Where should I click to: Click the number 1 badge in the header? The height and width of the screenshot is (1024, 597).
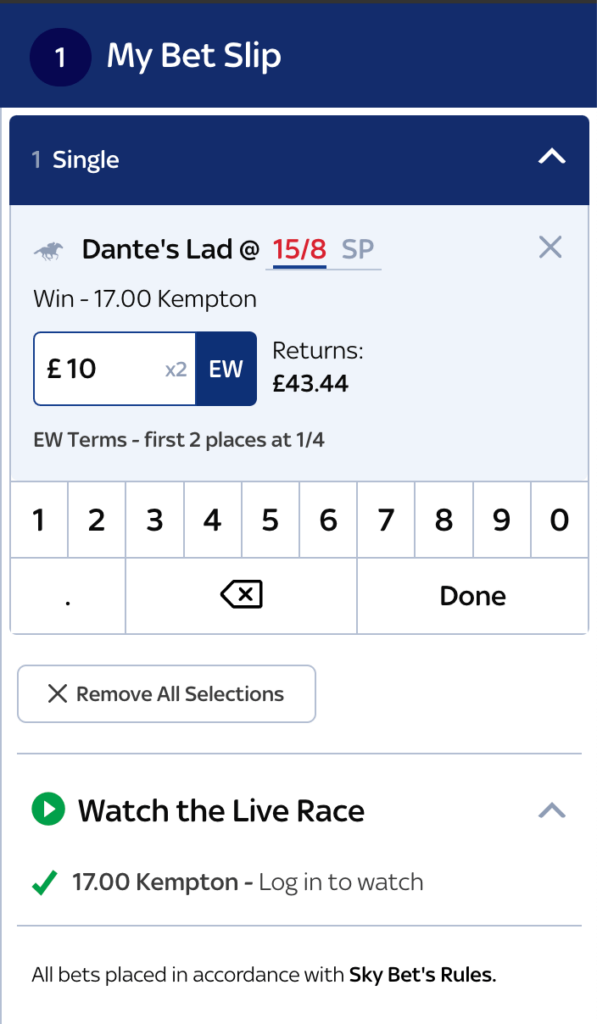60,57
